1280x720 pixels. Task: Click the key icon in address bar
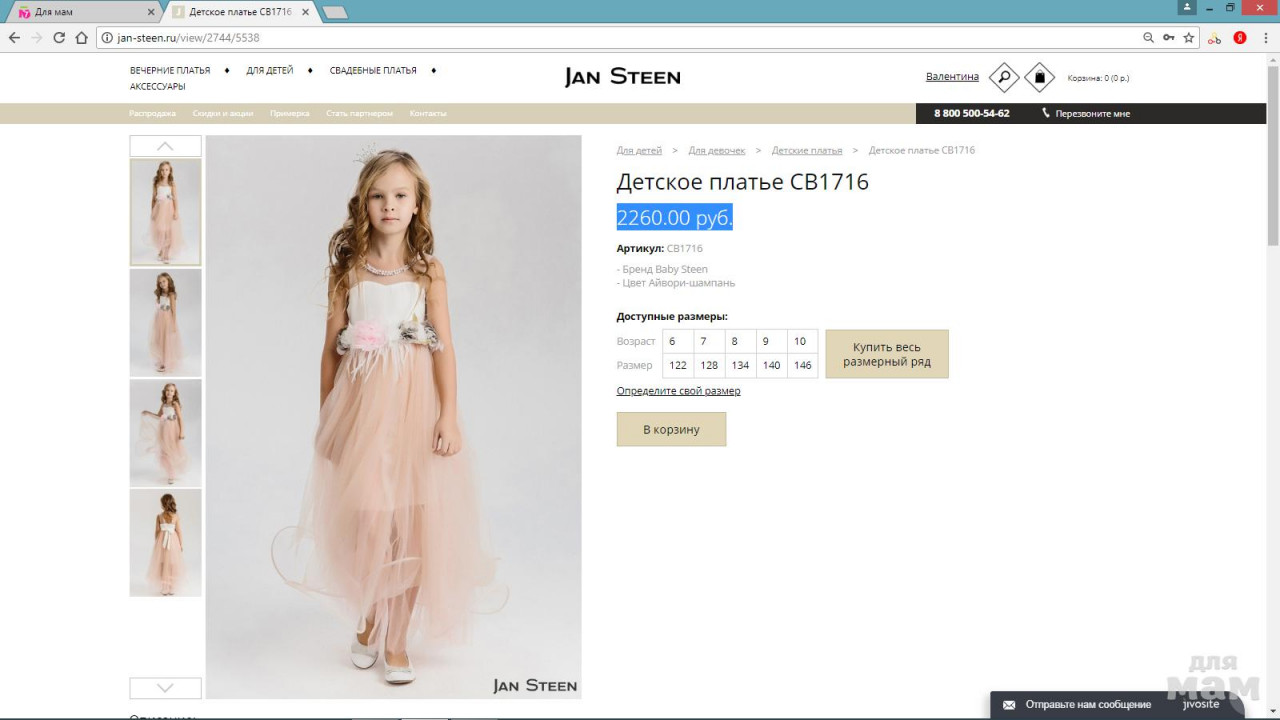coord(1168,38)
